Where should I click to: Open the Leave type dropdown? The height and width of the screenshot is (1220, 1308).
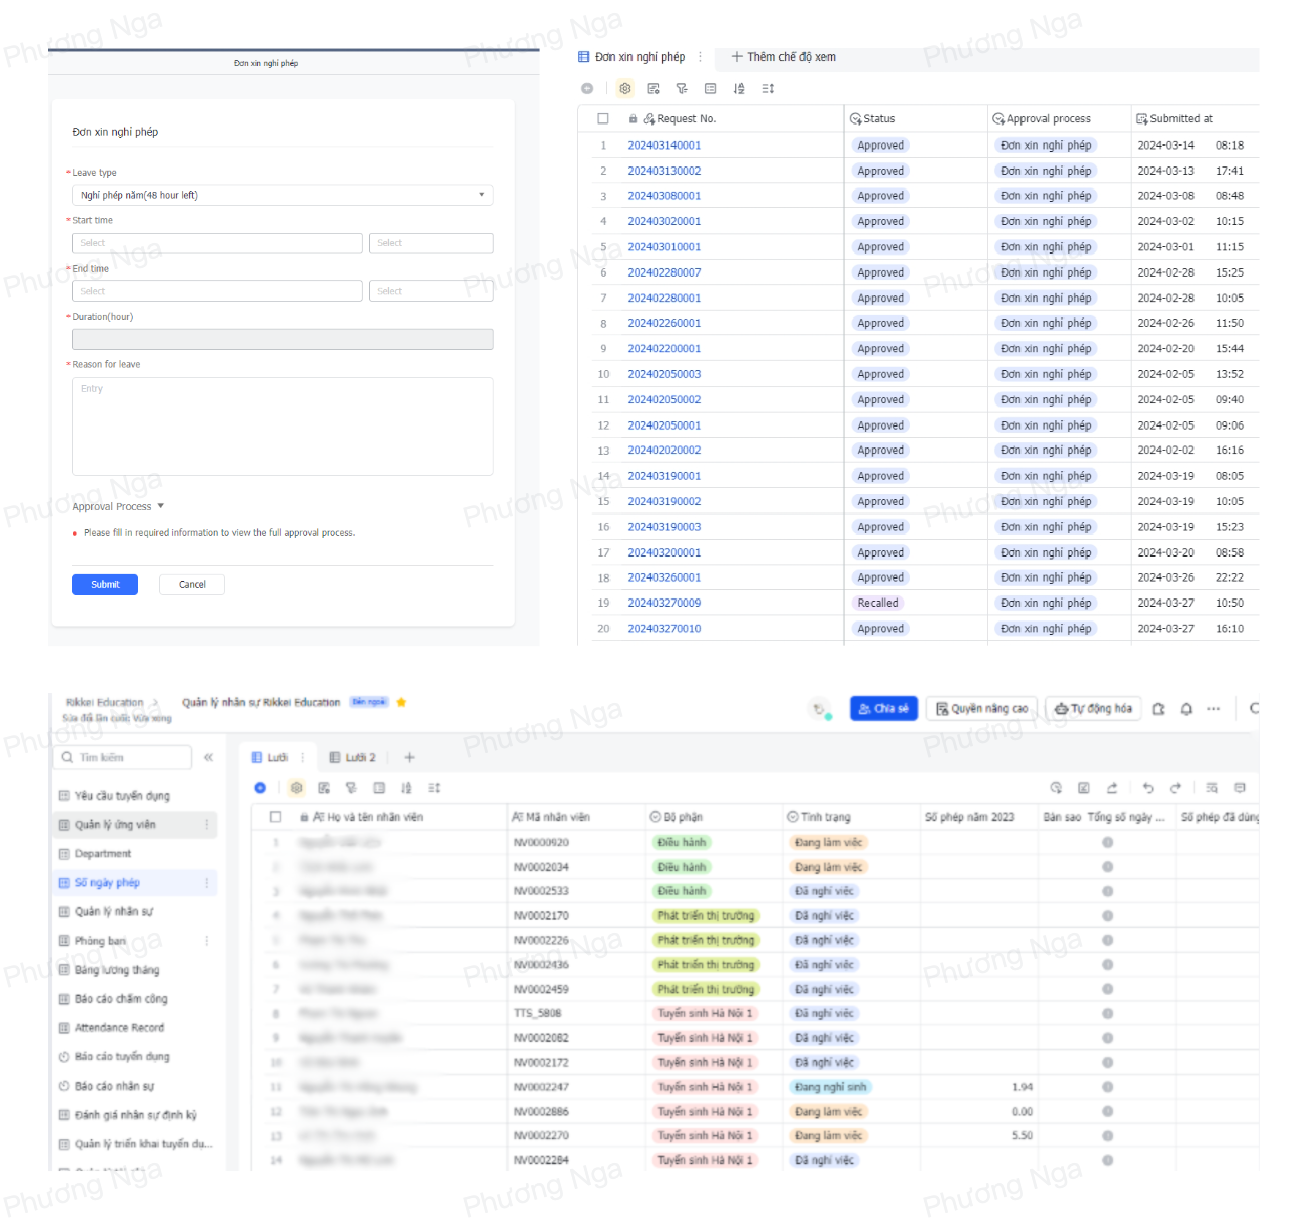282,196
